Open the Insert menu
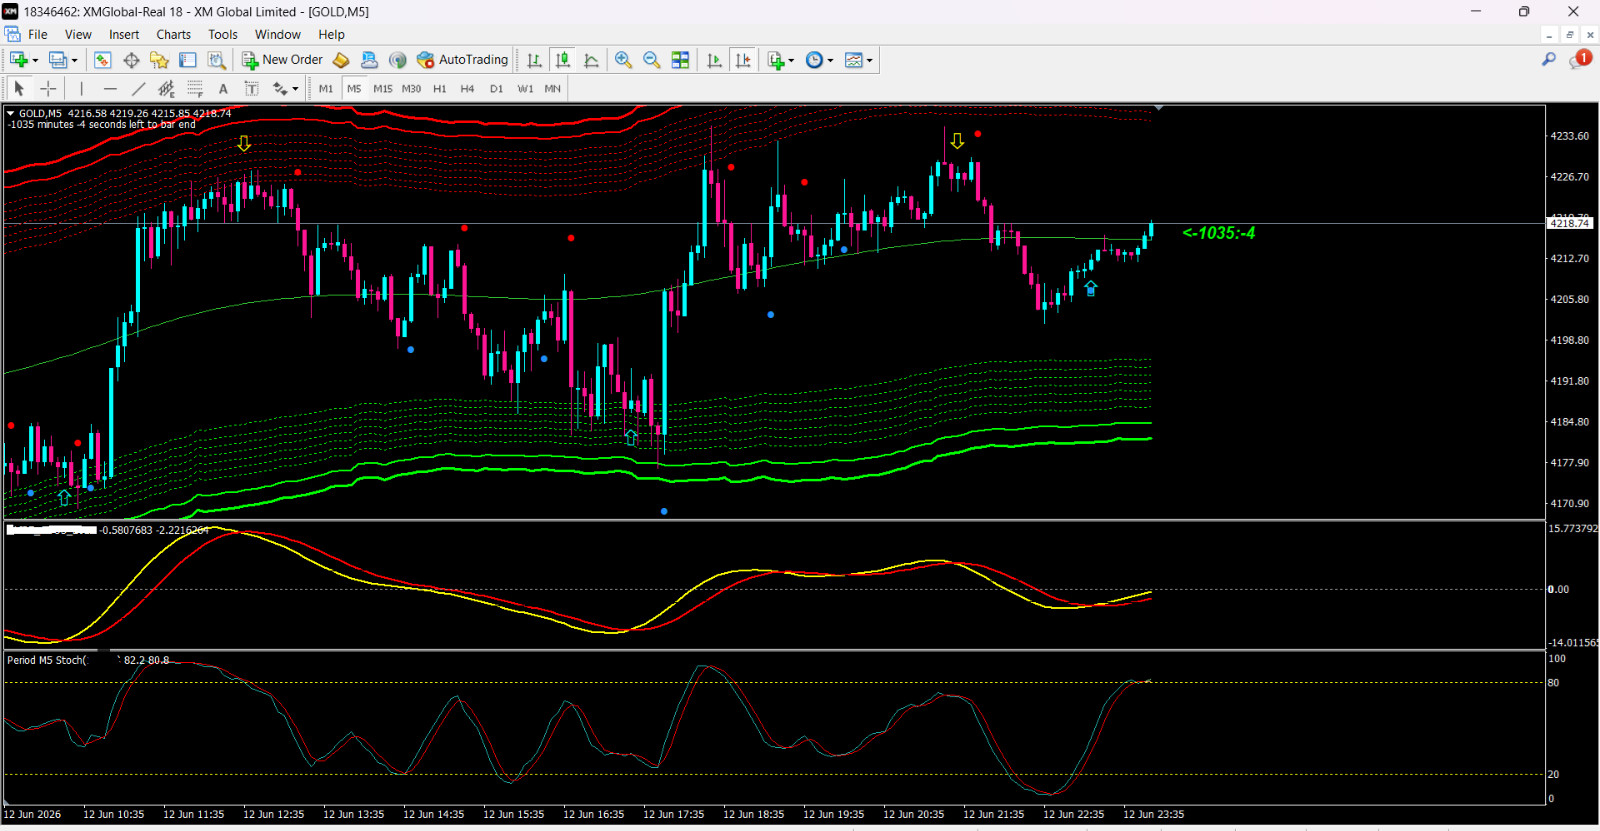Image resolution: width=1600 pixels, height=831 pixels. (124, 34)
